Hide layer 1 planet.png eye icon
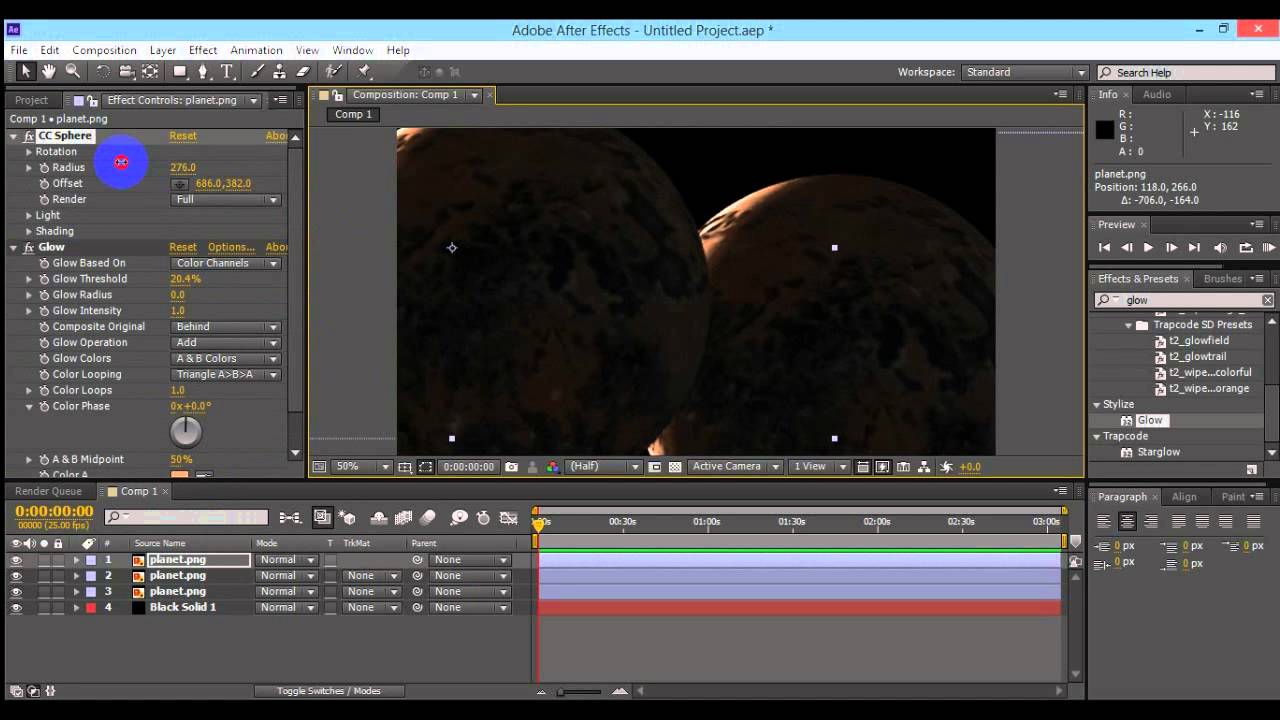Image resolution: width=1280 pixels, height=720 pixels. point(16,560)
